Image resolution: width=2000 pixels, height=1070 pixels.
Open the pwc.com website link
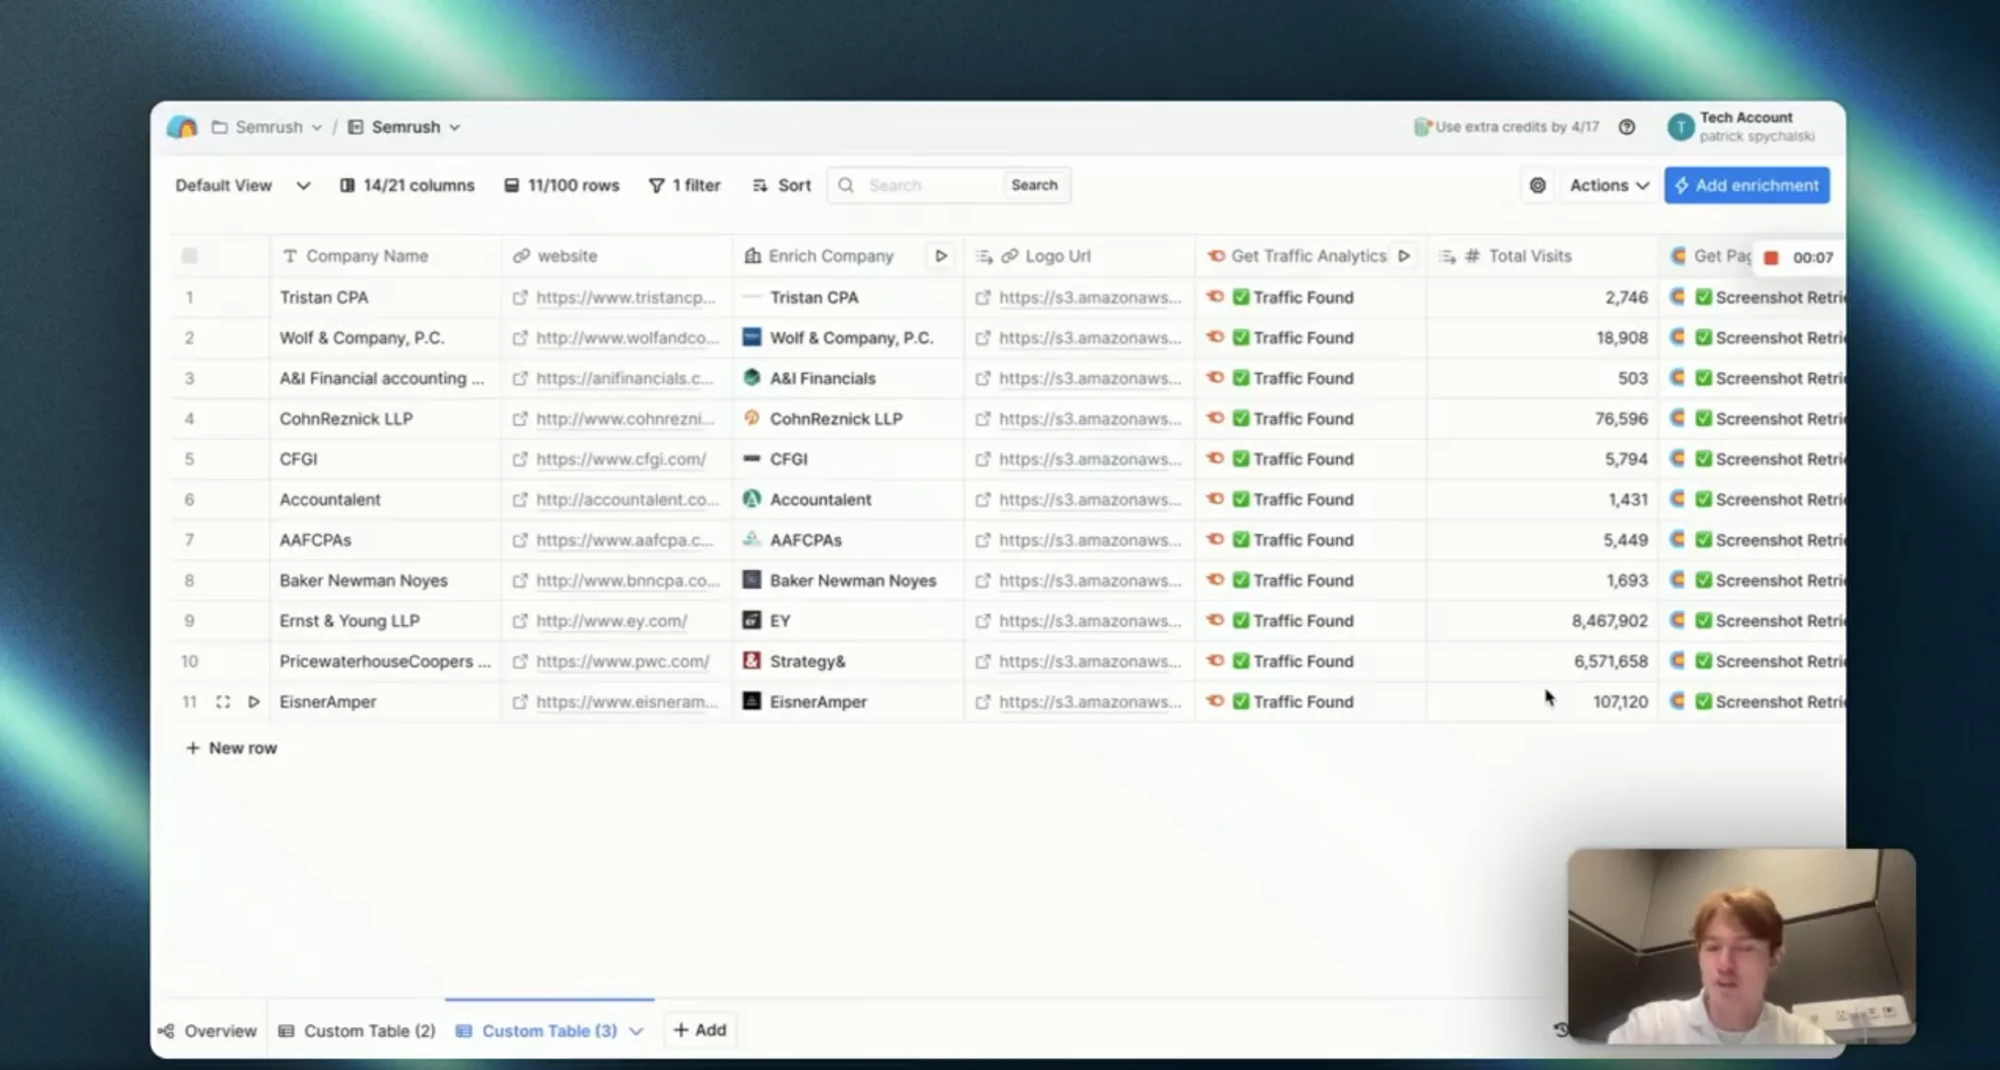pyautogui.click(x=622, y=662)
